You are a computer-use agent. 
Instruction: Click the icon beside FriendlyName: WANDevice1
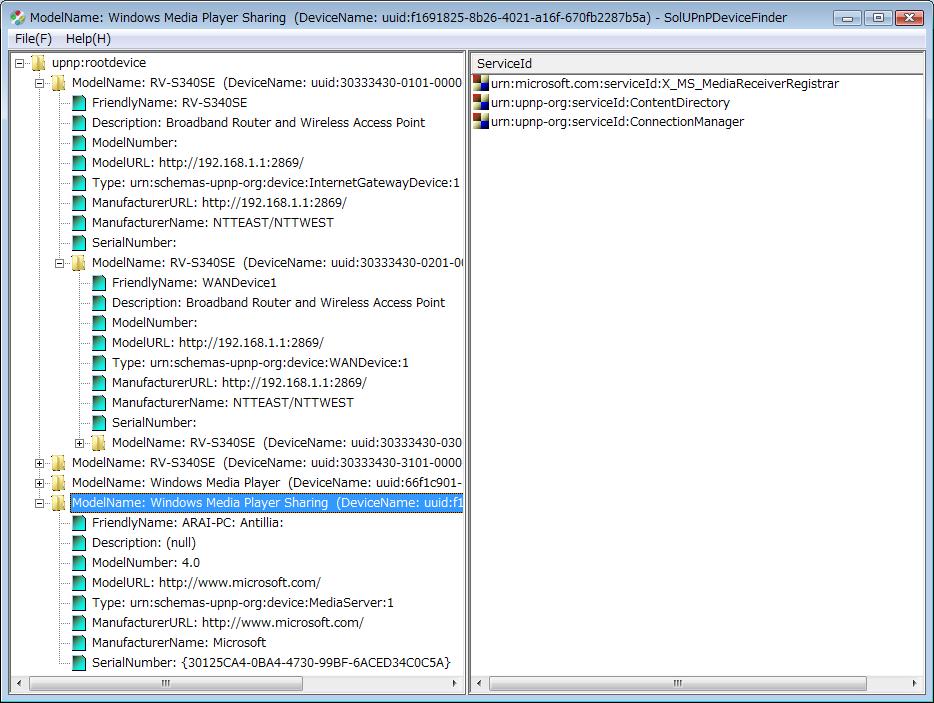pyautogui.click(x=99, y=283)
